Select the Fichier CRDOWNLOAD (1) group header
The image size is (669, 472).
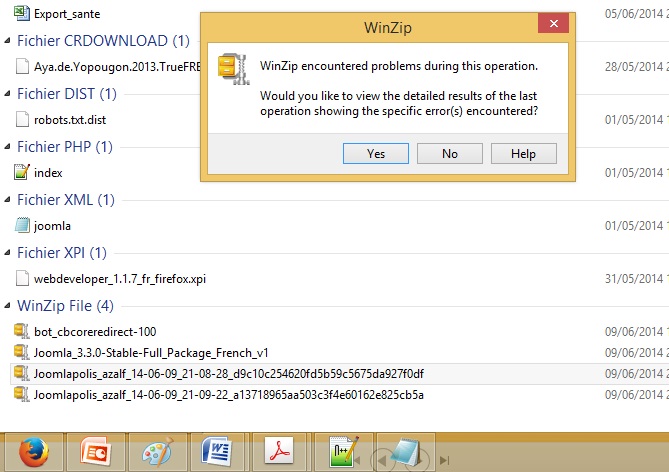(103, 41)
